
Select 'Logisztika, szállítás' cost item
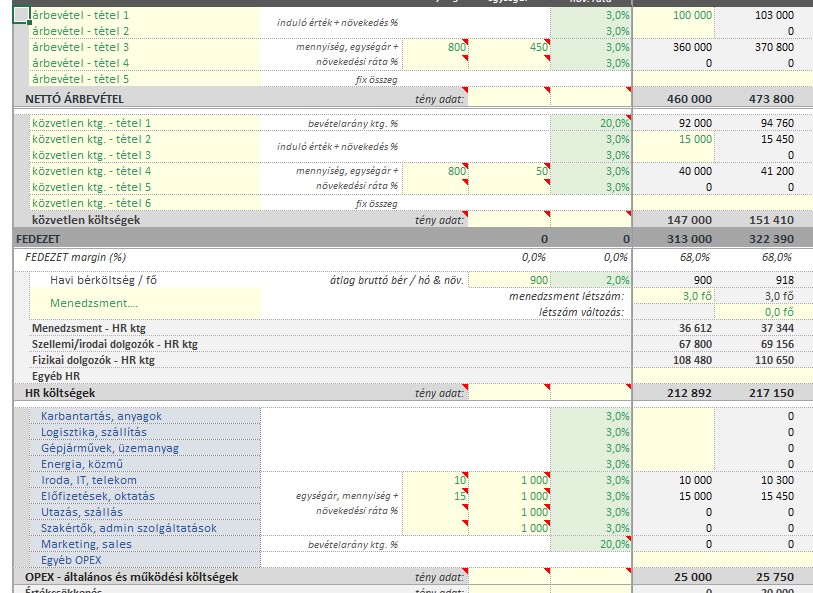click(x=145, y=432)
